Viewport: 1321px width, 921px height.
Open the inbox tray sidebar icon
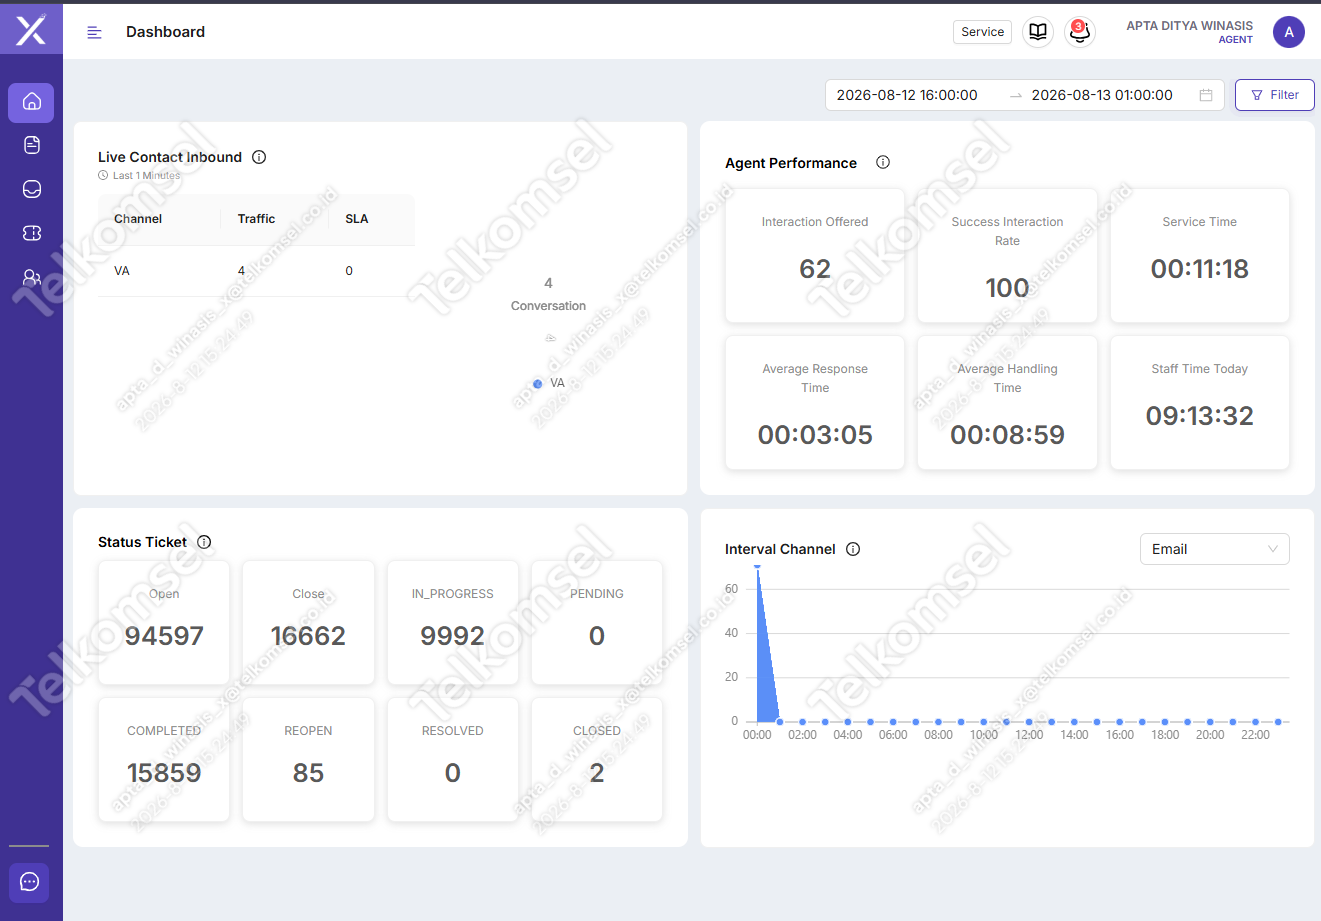coord(31,189)
